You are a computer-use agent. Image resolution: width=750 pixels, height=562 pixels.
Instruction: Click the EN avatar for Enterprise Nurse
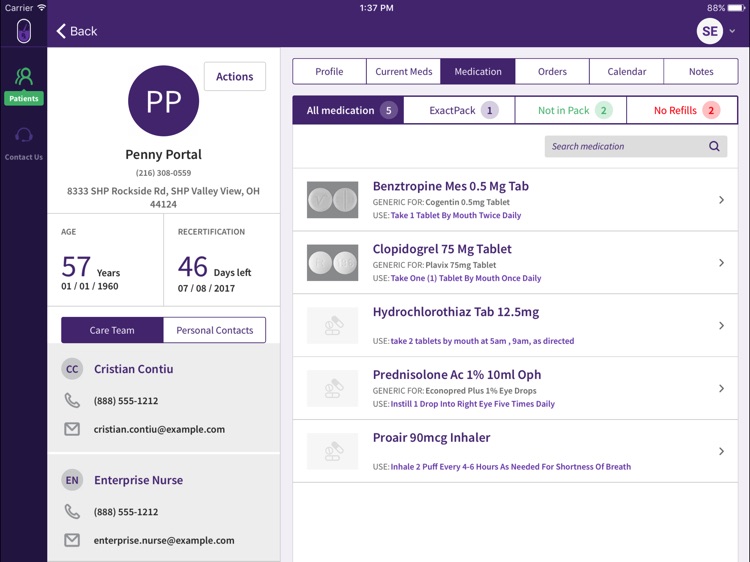(x=72, y=480)
